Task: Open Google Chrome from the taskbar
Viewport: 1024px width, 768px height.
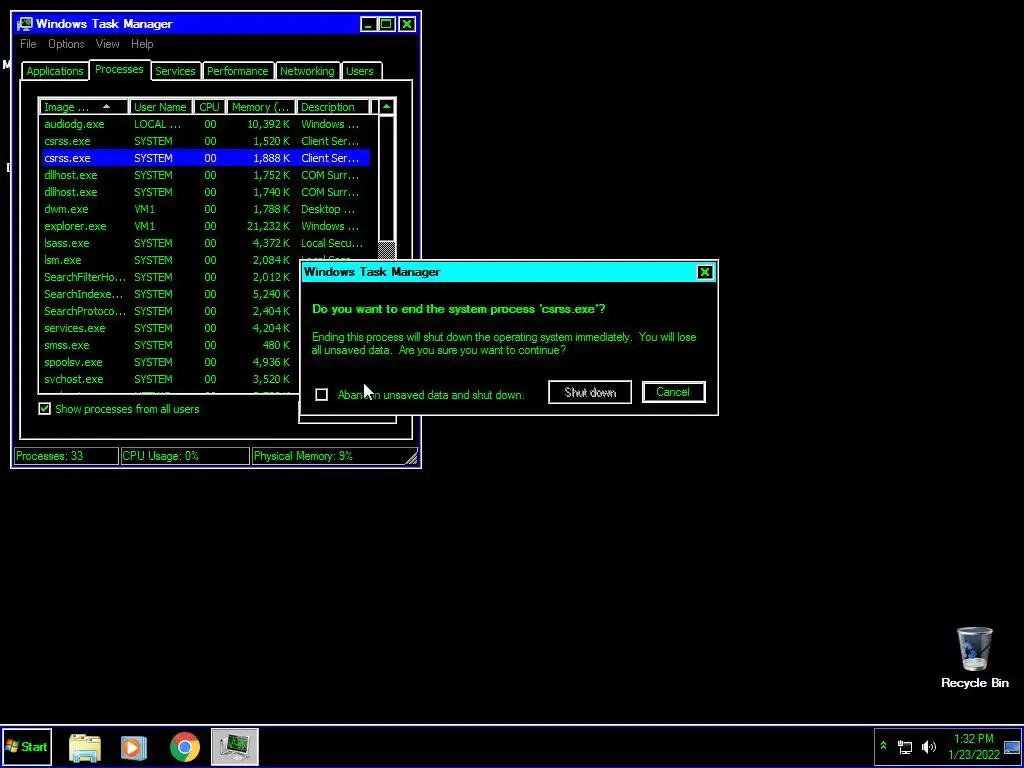Action: tap(185, 747)
